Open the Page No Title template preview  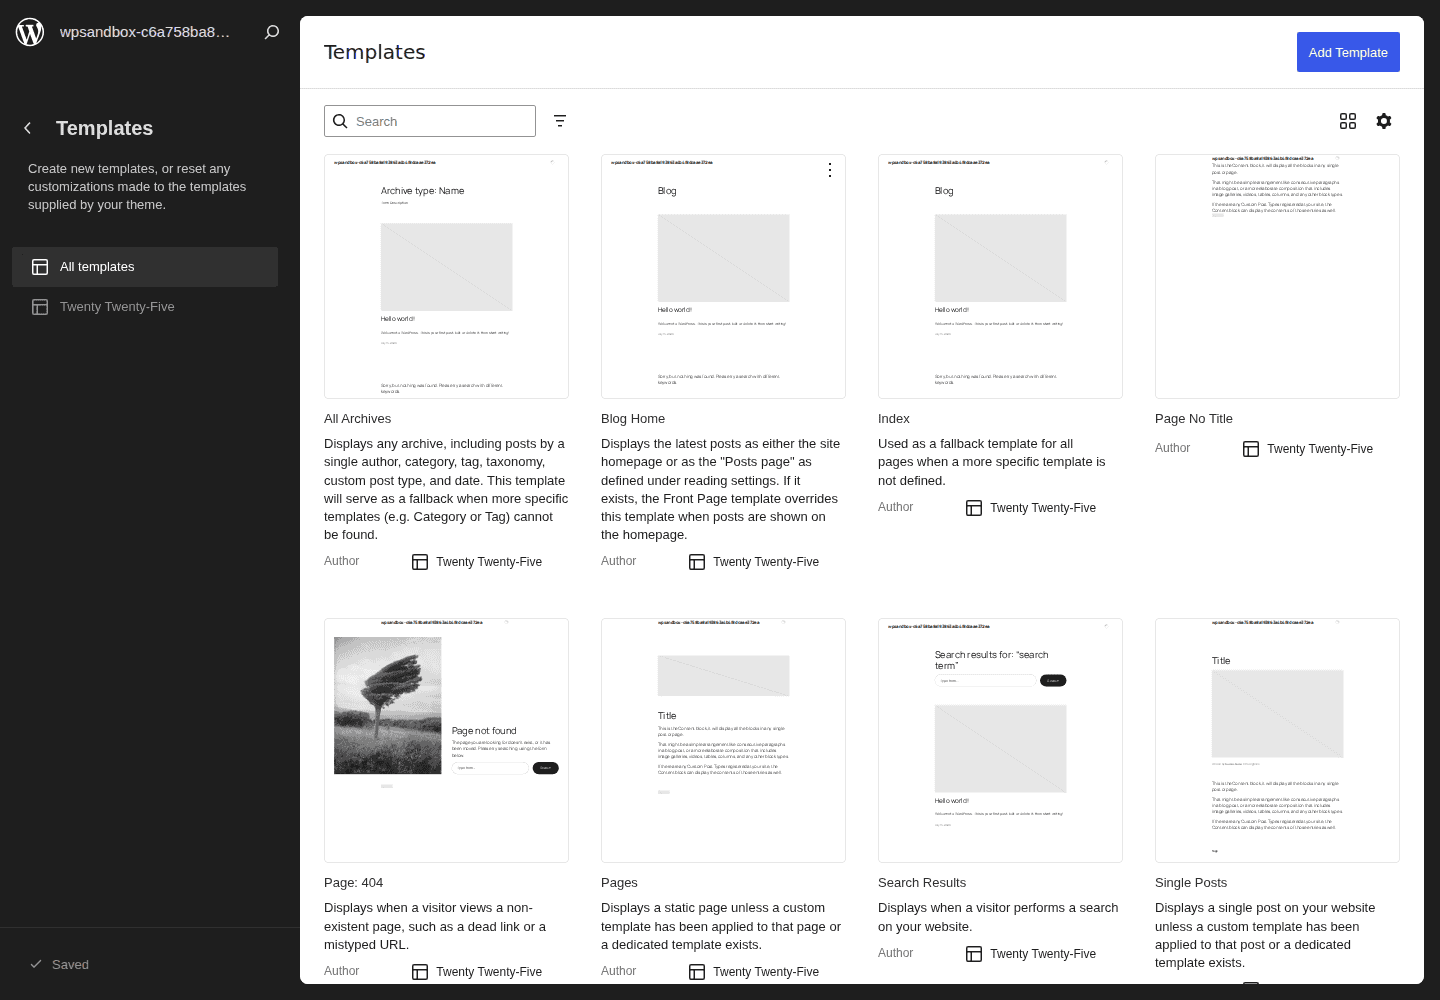coord(1277,276)
